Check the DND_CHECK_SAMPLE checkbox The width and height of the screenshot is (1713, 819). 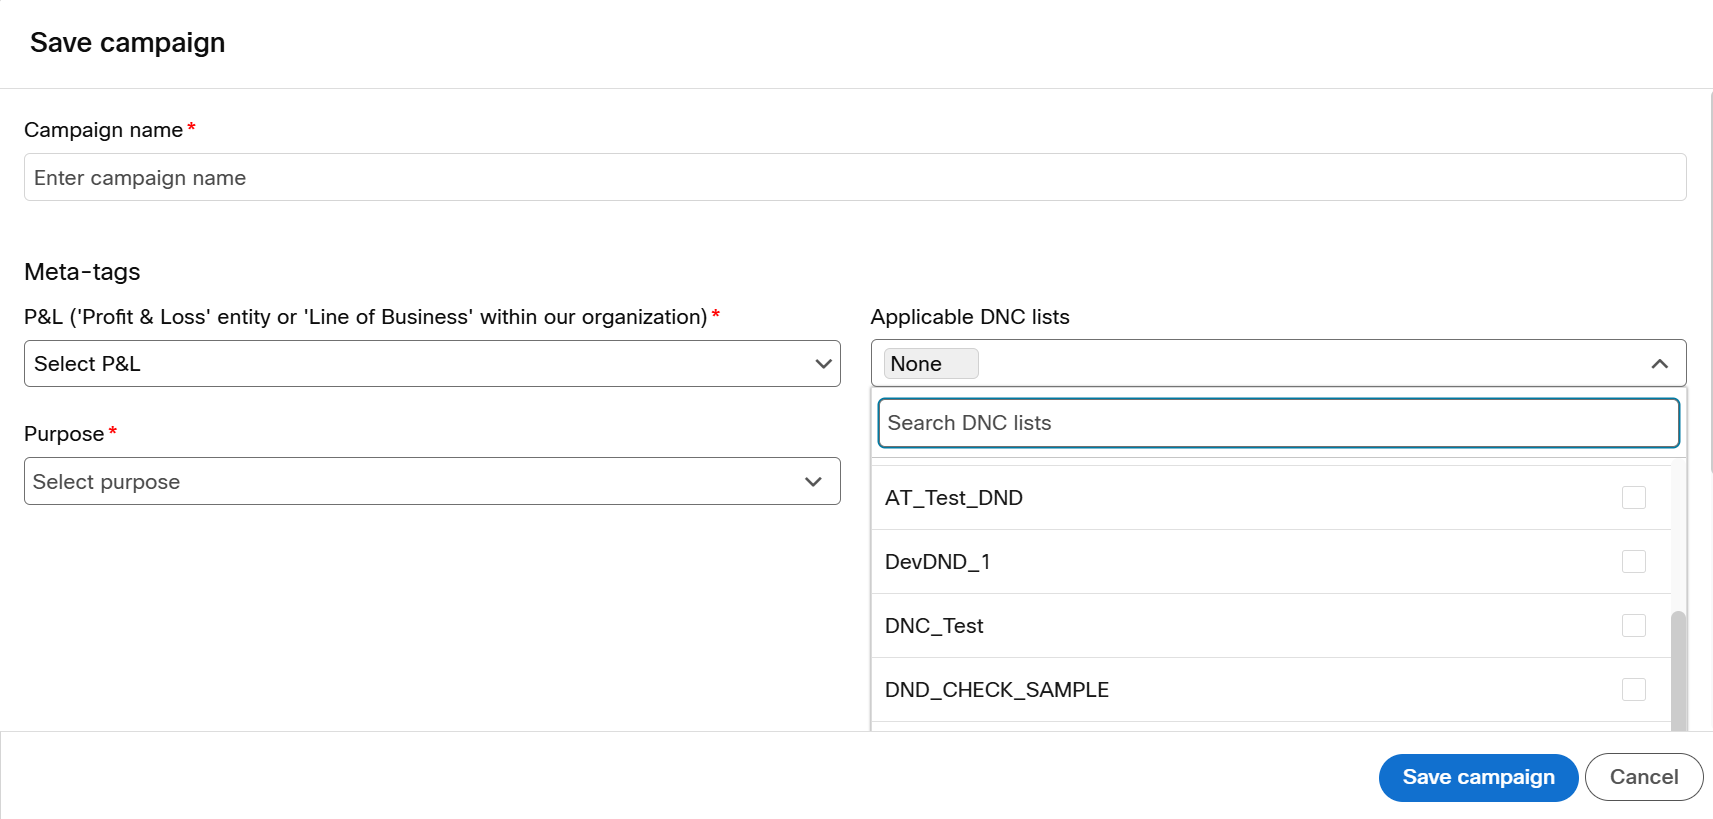point(1634,689)
